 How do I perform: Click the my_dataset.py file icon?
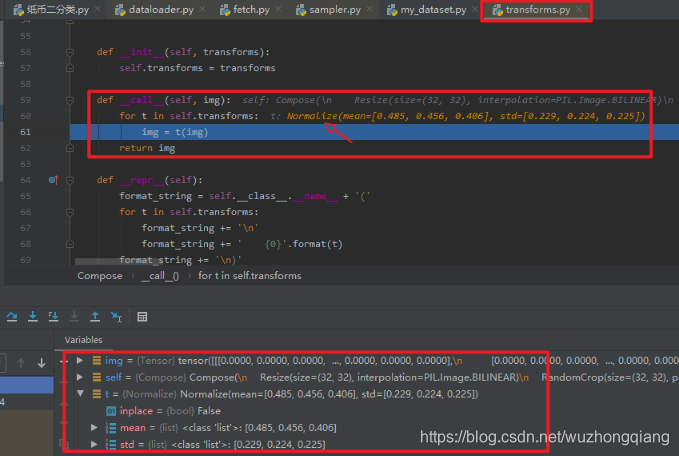391,10
